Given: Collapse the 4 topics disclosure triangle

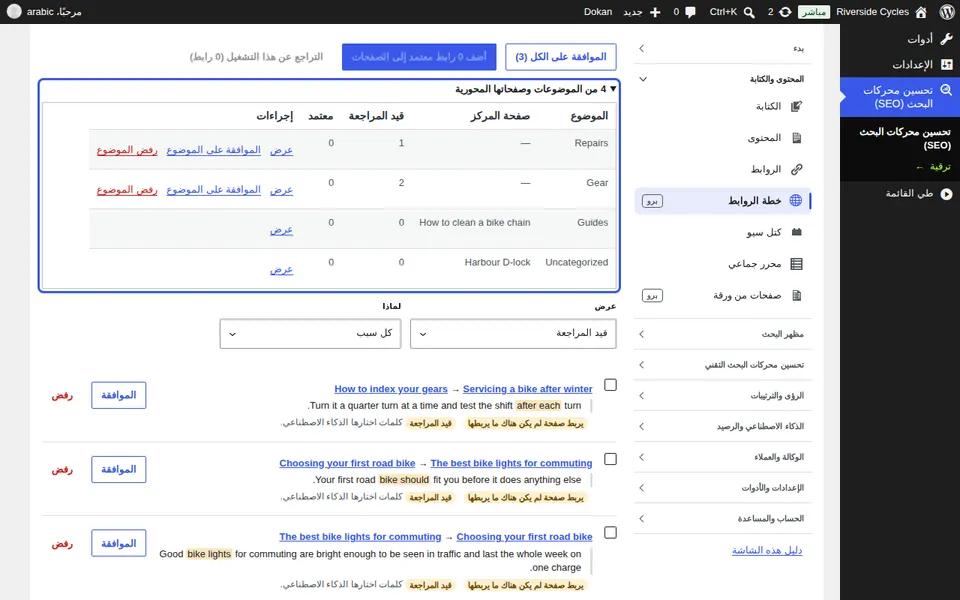Looking at the screenshot, I should tap(613, 89).
